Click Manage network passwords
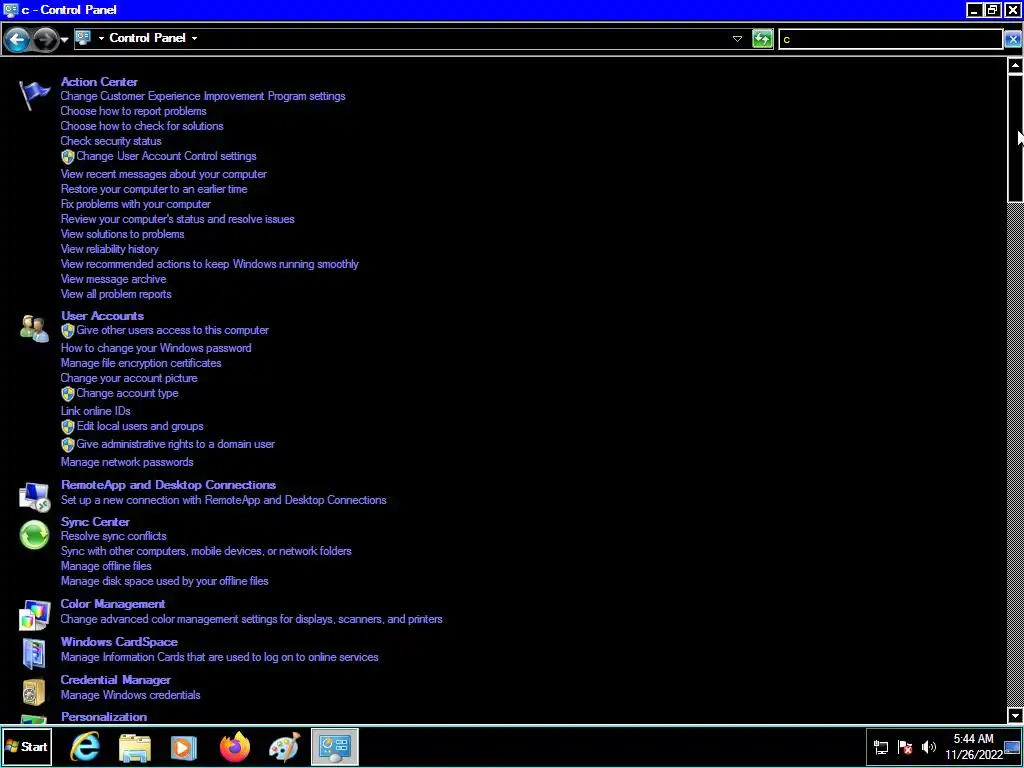1024x768 pixels. (x=127, y=462)
